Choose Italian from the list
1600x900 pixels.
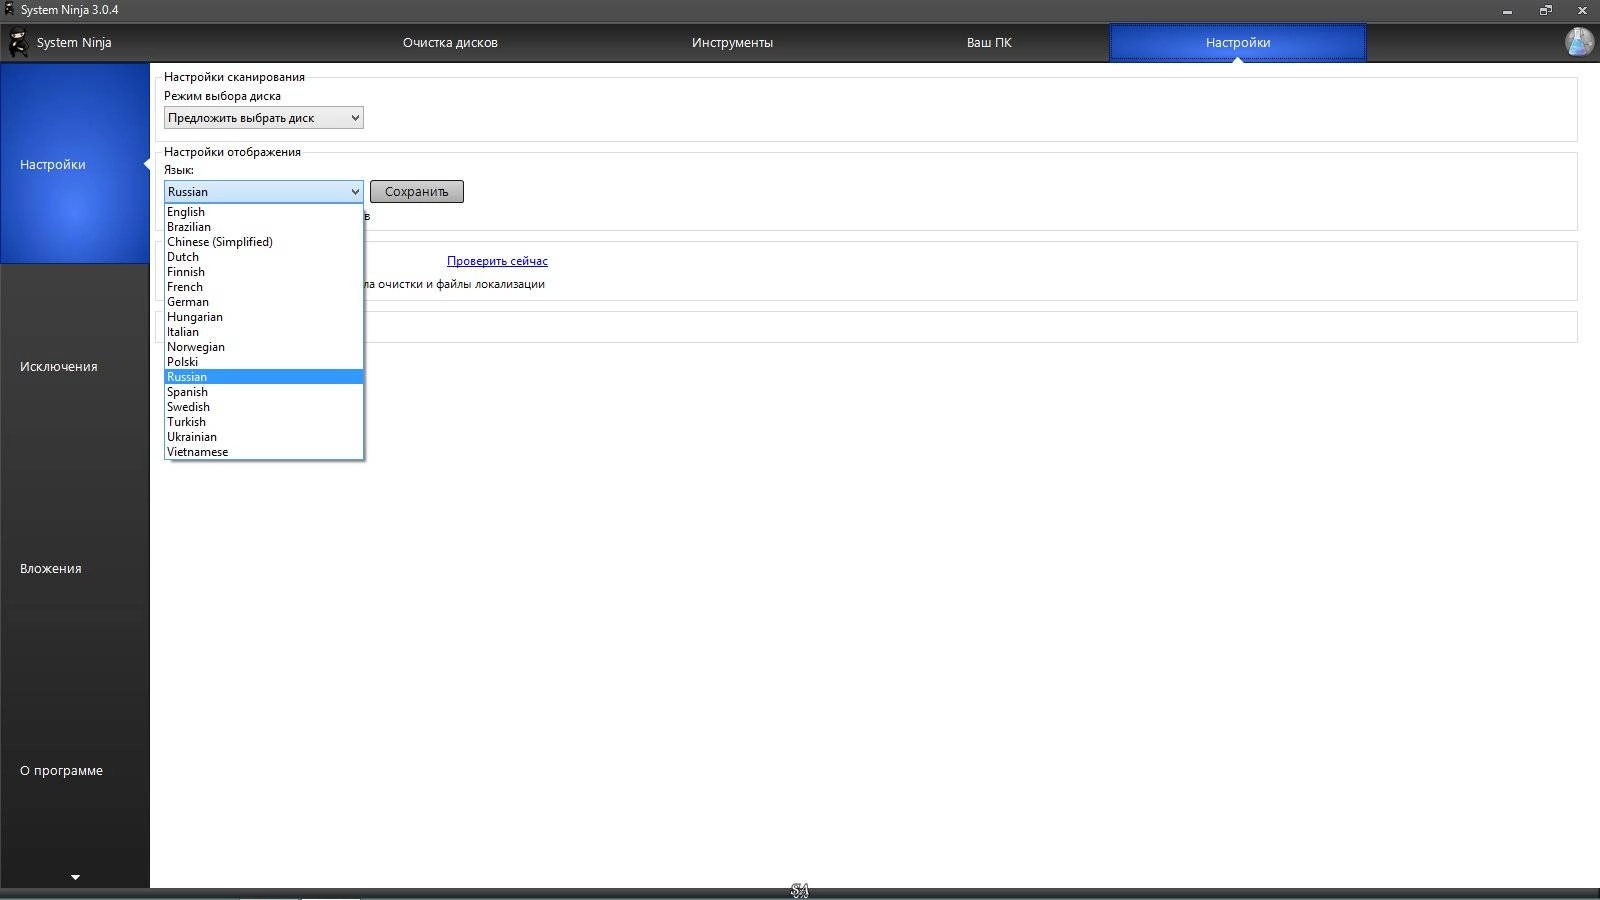(263, 332)
